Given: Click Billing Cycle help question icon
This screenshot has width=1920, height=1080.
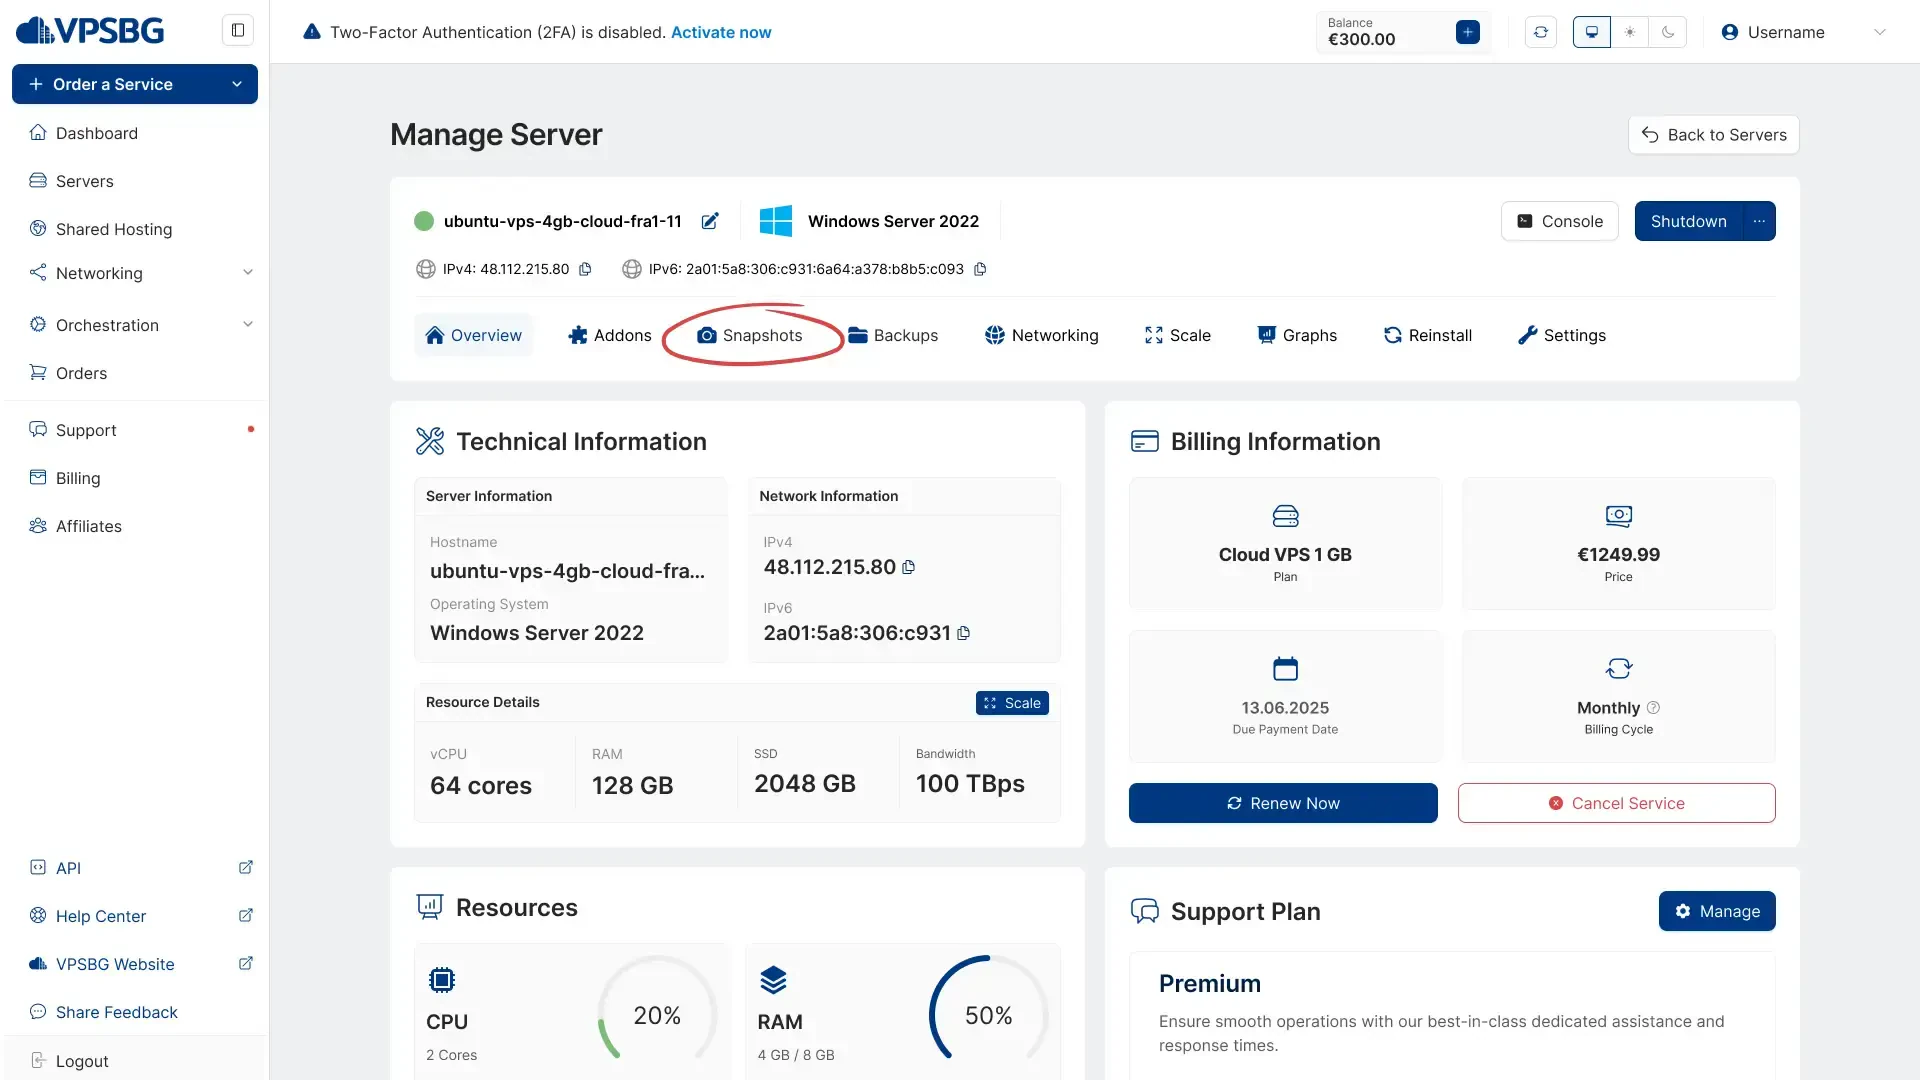Looking at the screenshot, I should (1653, 707).
